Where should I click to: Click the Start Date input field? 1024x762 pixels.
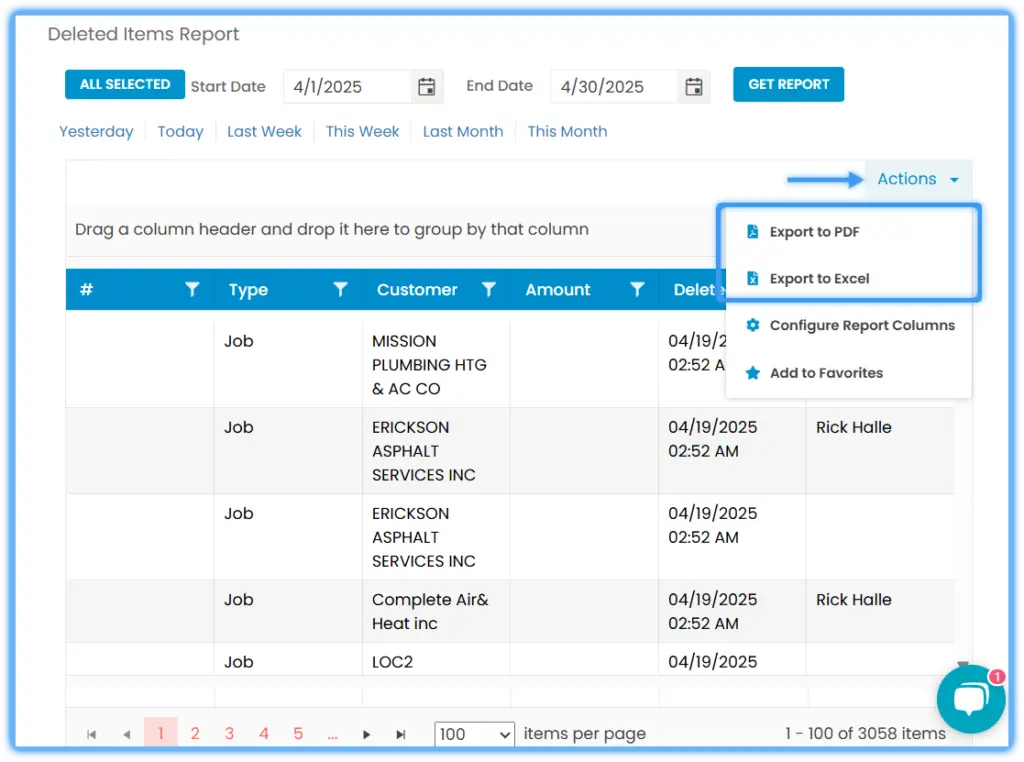coord(347,86)
